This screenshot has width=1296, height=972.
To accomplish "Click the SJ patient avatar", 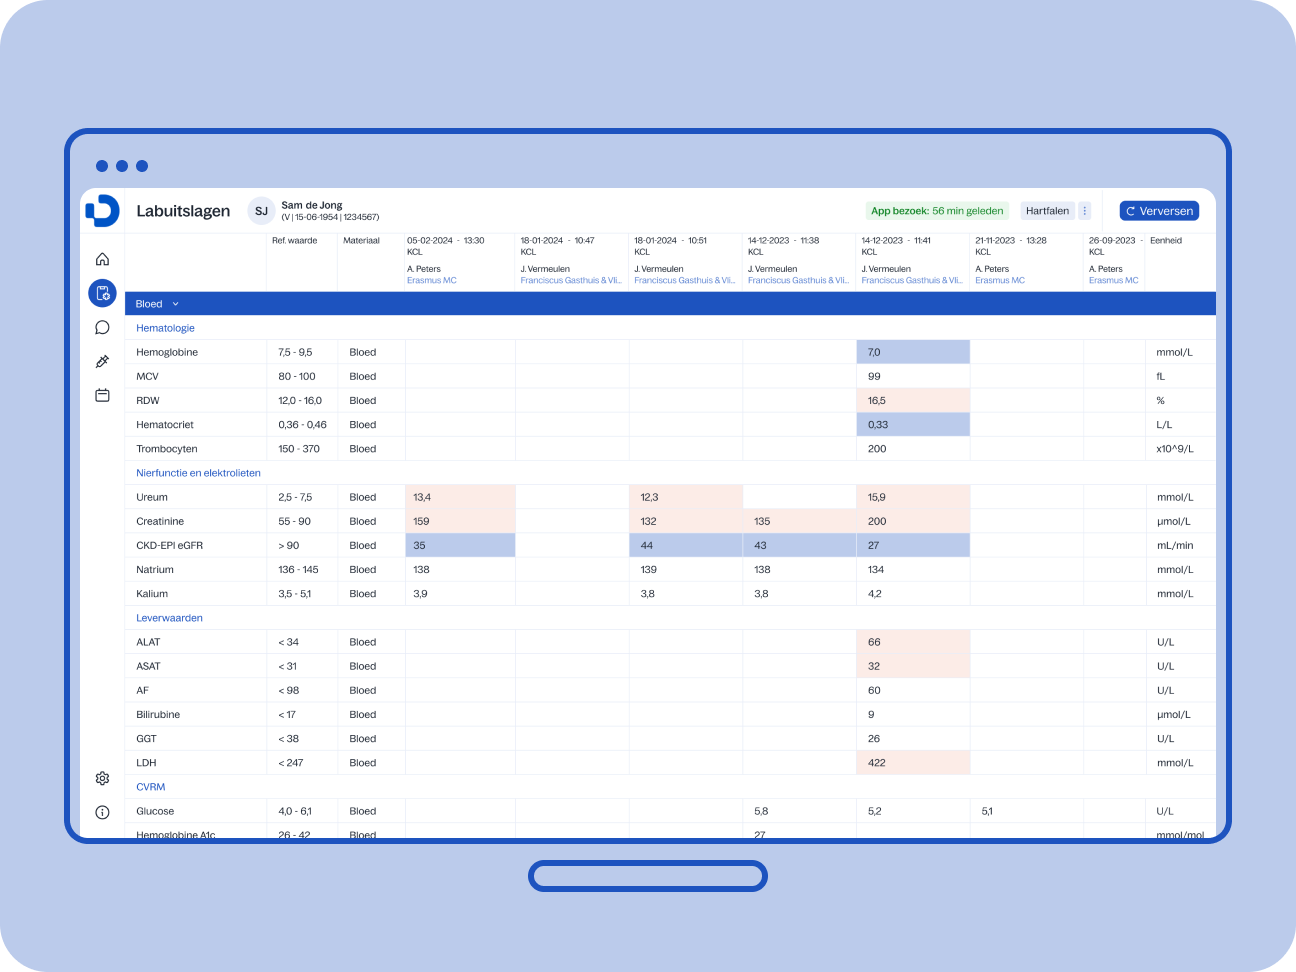I will click(261, 211).
